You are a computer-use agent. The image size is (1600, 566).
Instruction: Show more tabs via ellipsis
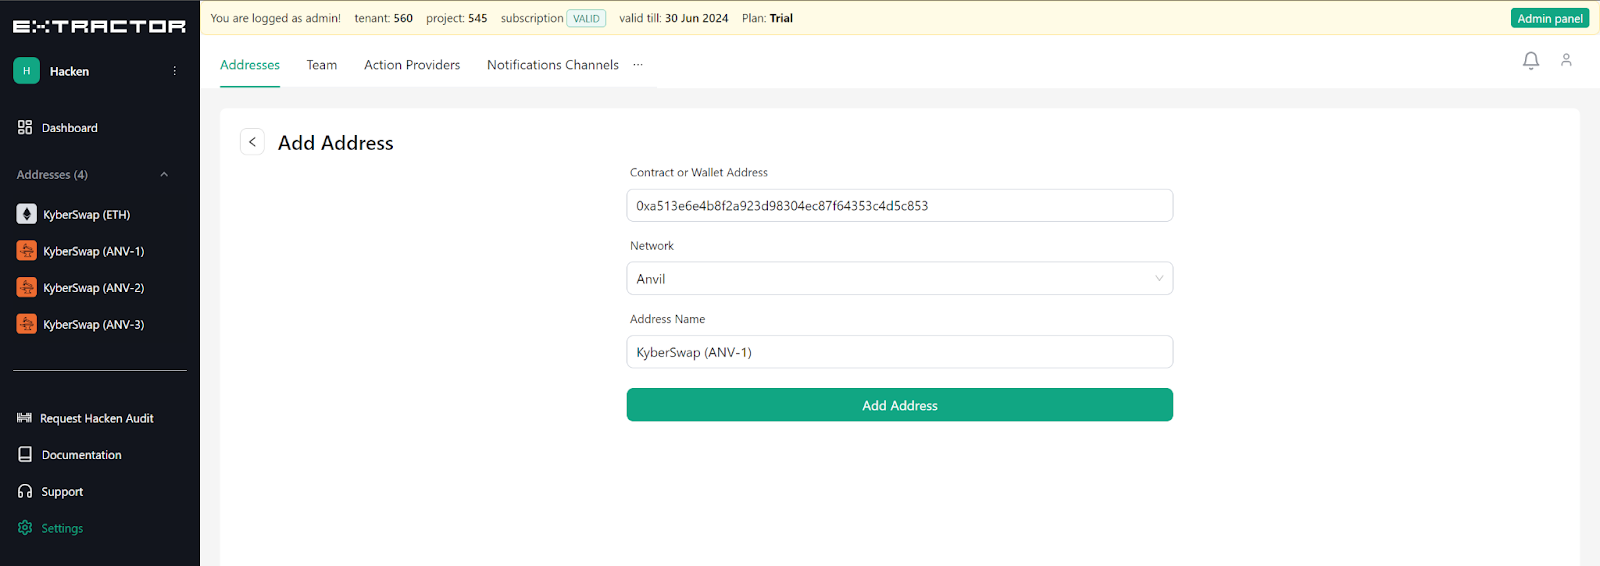tap(638, 64)
